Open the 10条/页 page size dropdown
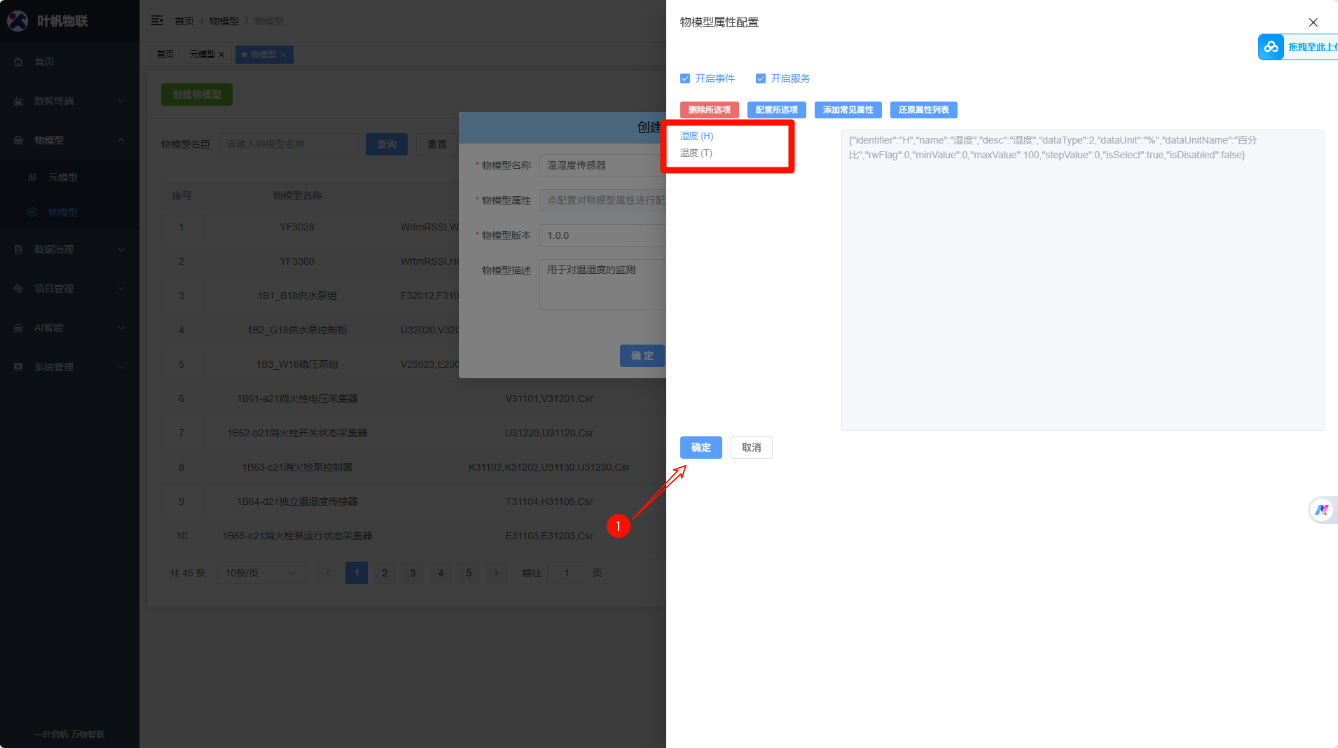Viewport: 1338px width, 748px height. [x=263, y=573]
